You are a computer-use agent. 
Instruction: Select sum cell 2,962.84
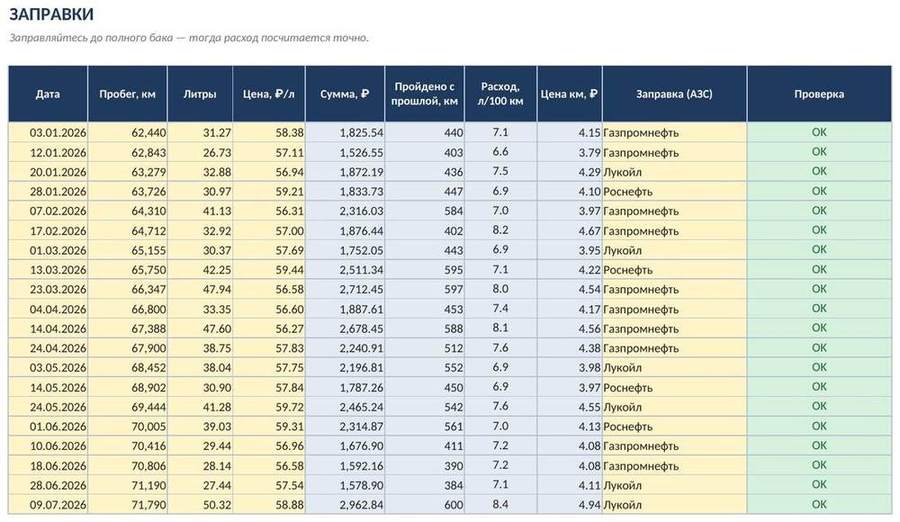tap(345, 505)
